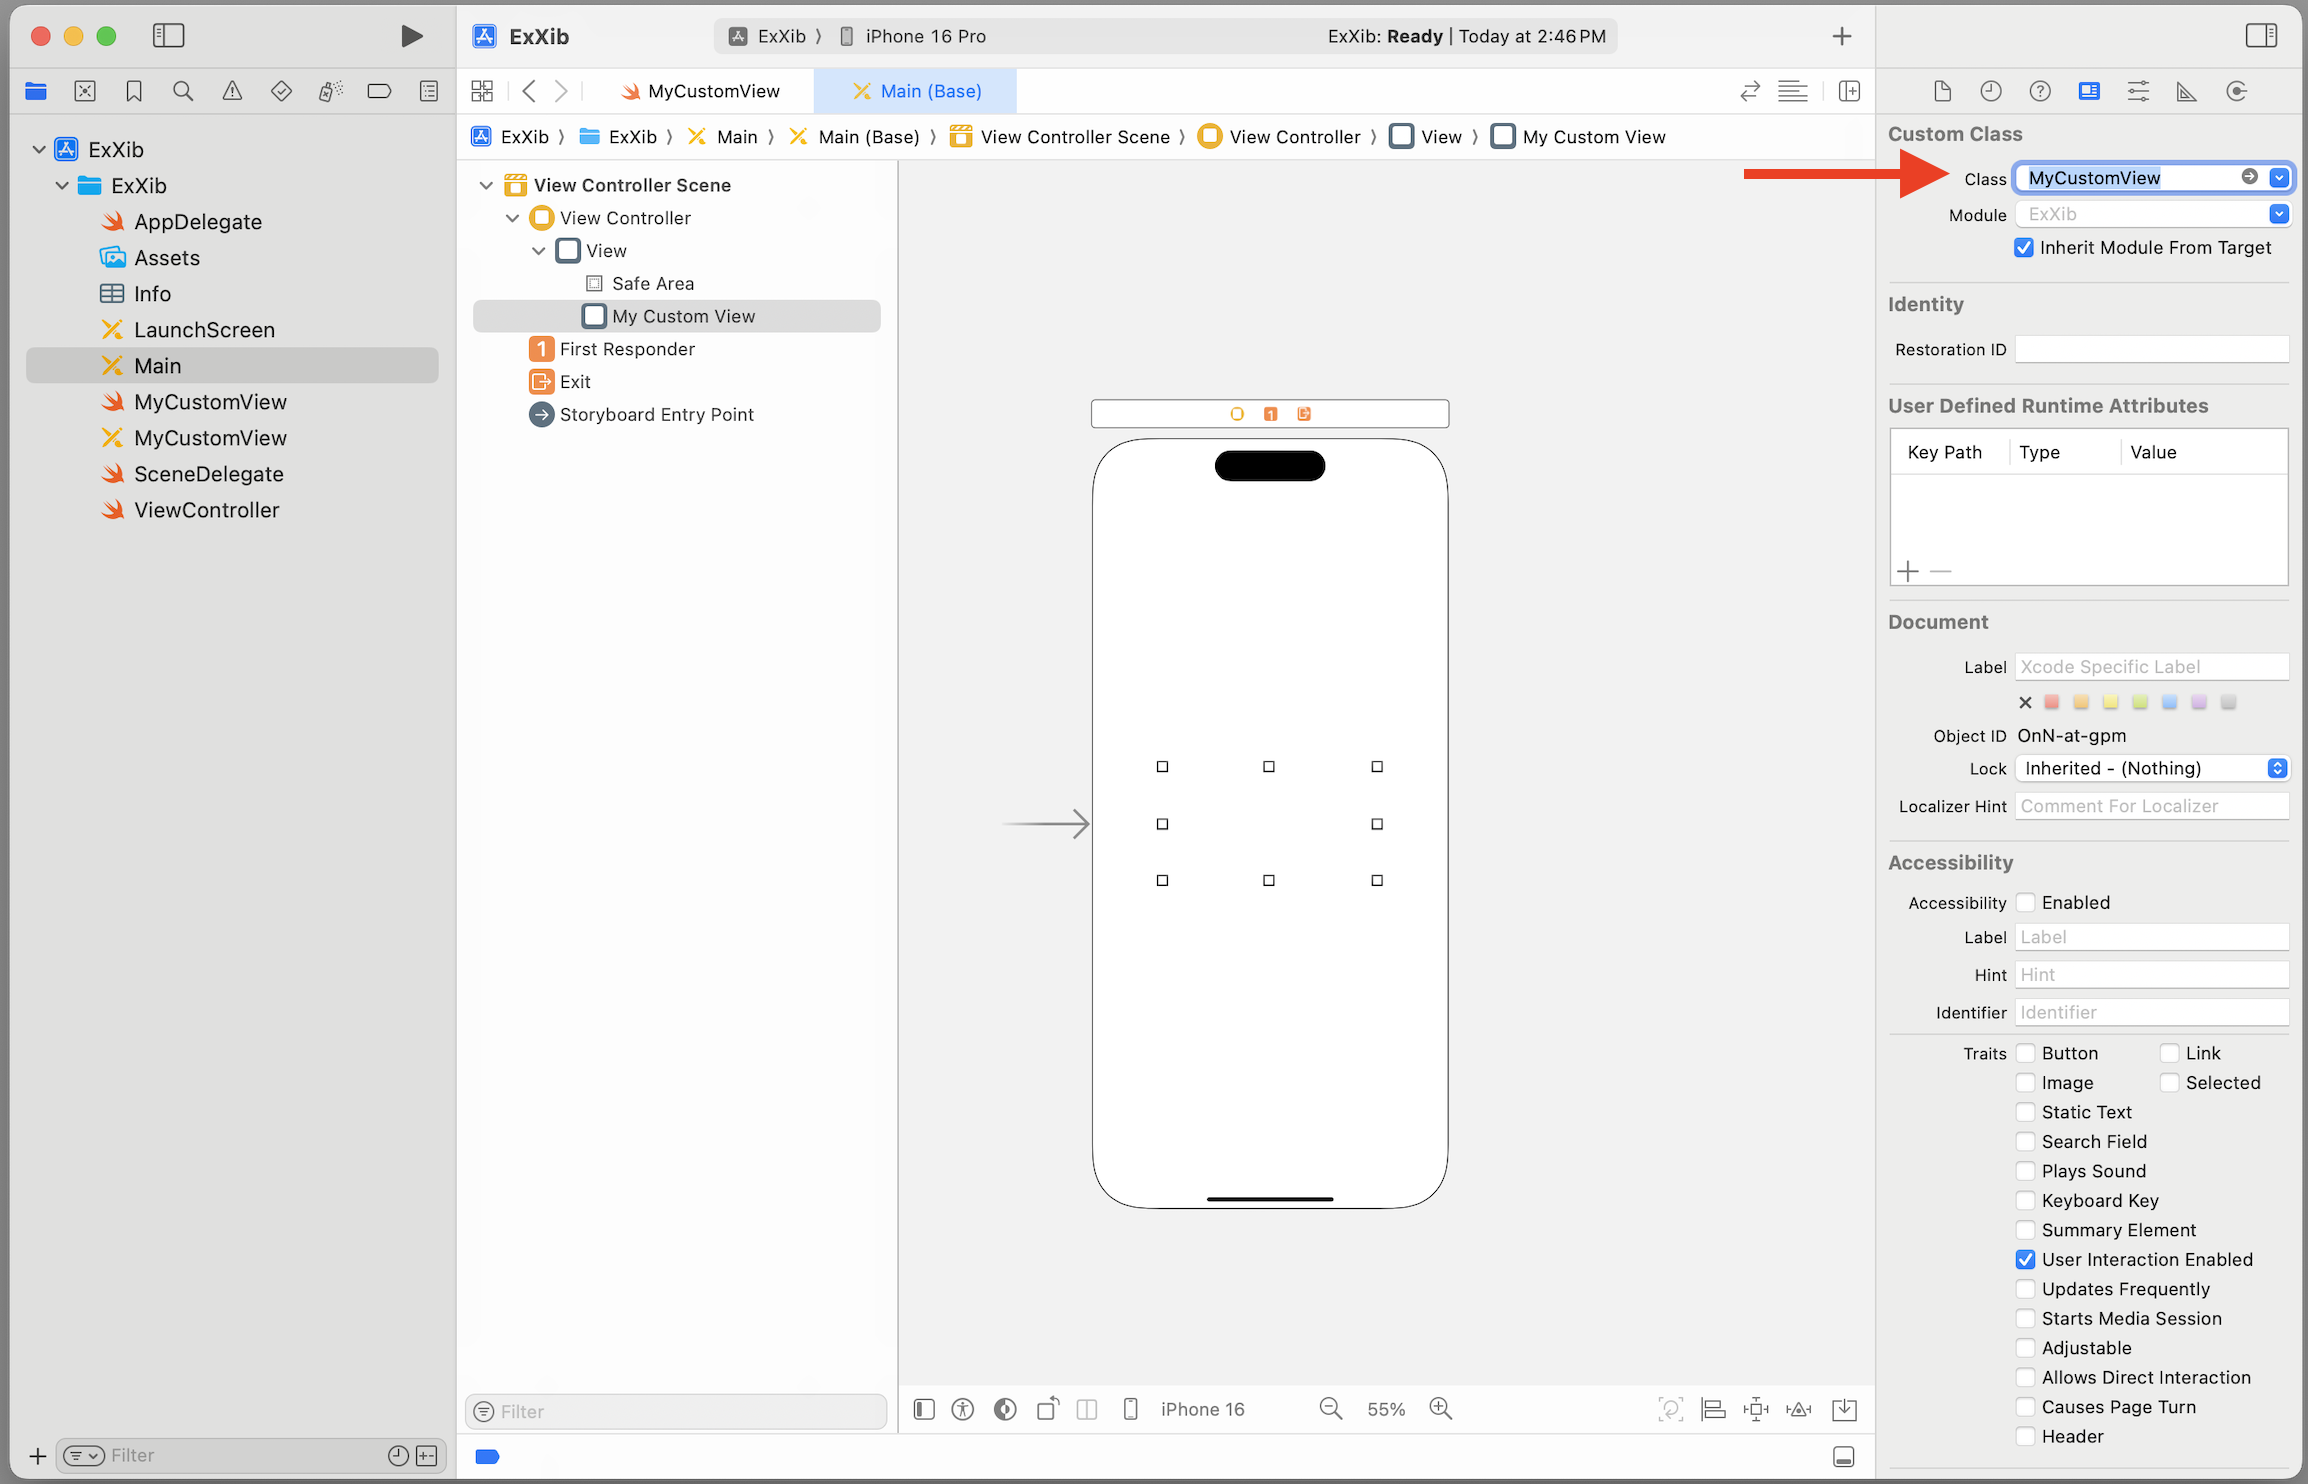Image resolution: width=2308 pixels, height=1484 pixels.
Task: Collapse the View Controller Scene disclosure
Action: tap(487, 185)
